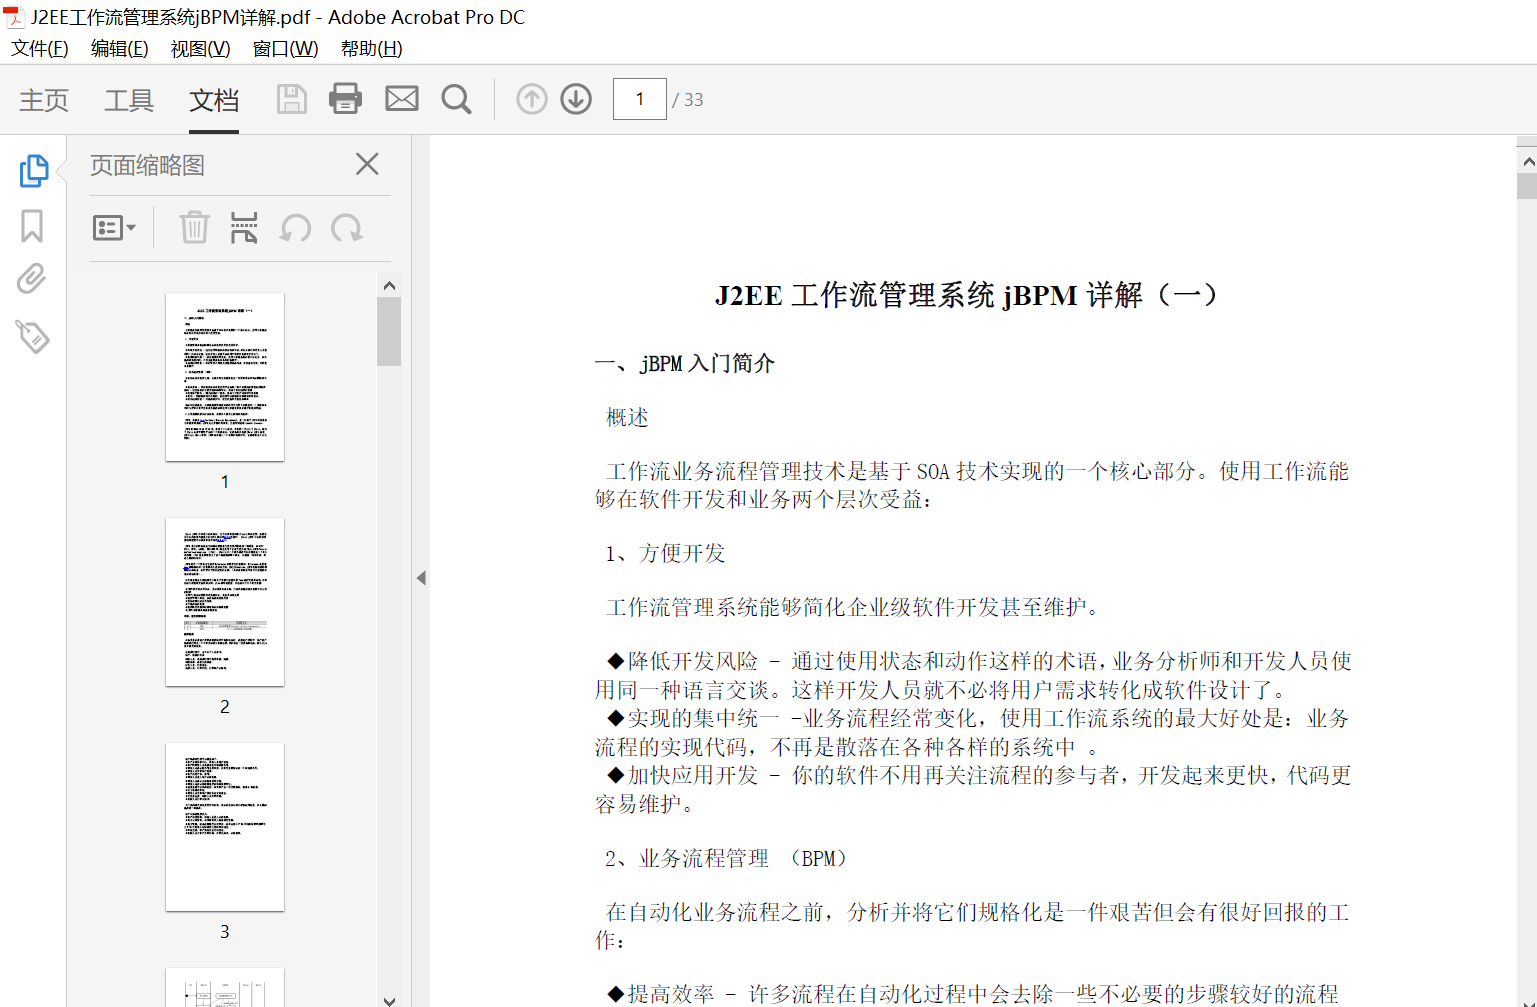The height and width of the screenshot is (1007, 1537).
Task: Rotate pages clockwise icon
Action: point(347,228)
